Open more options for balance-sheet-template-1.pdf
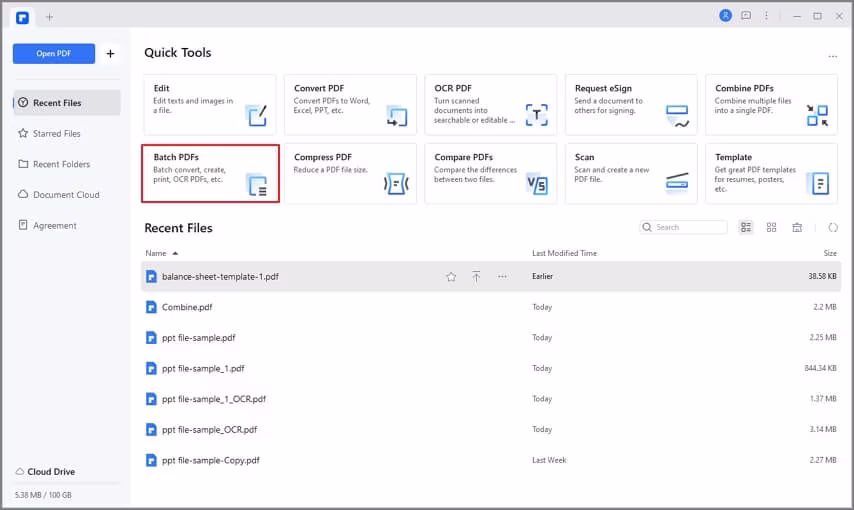This screenshot has width=854, height=510. (x=502, y=277)
